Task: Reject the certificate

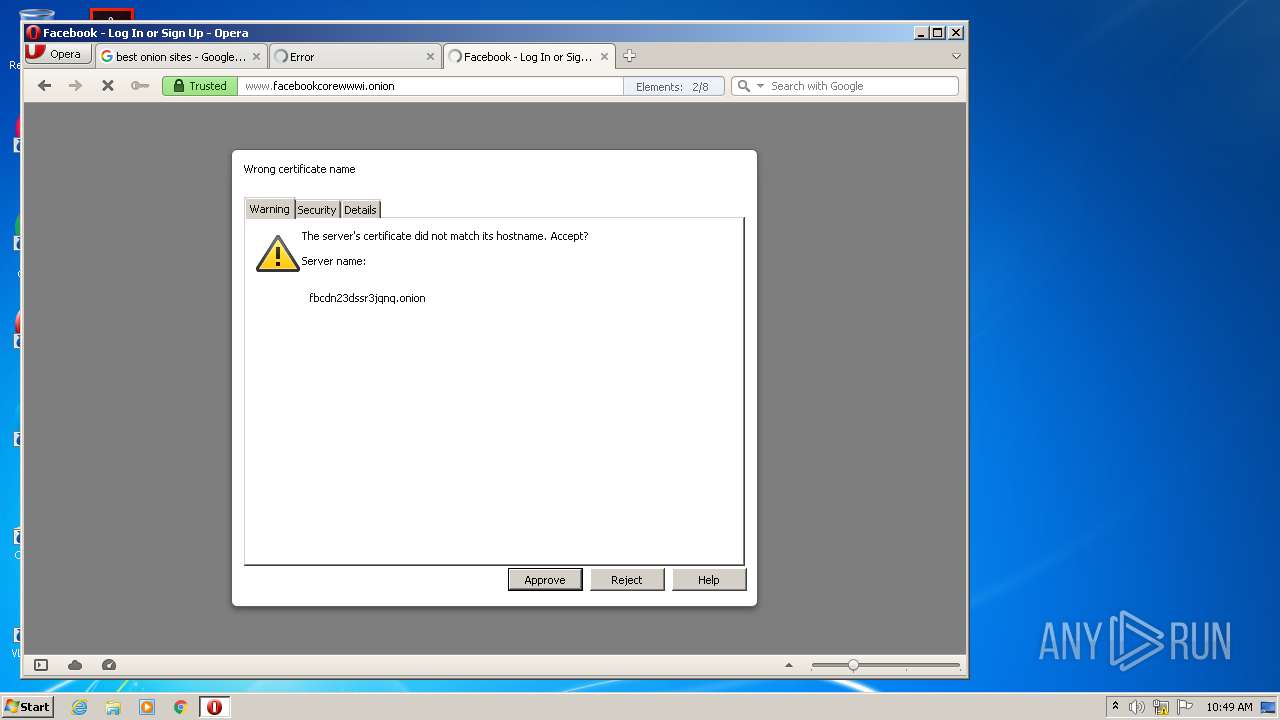Action: [627, 580]
